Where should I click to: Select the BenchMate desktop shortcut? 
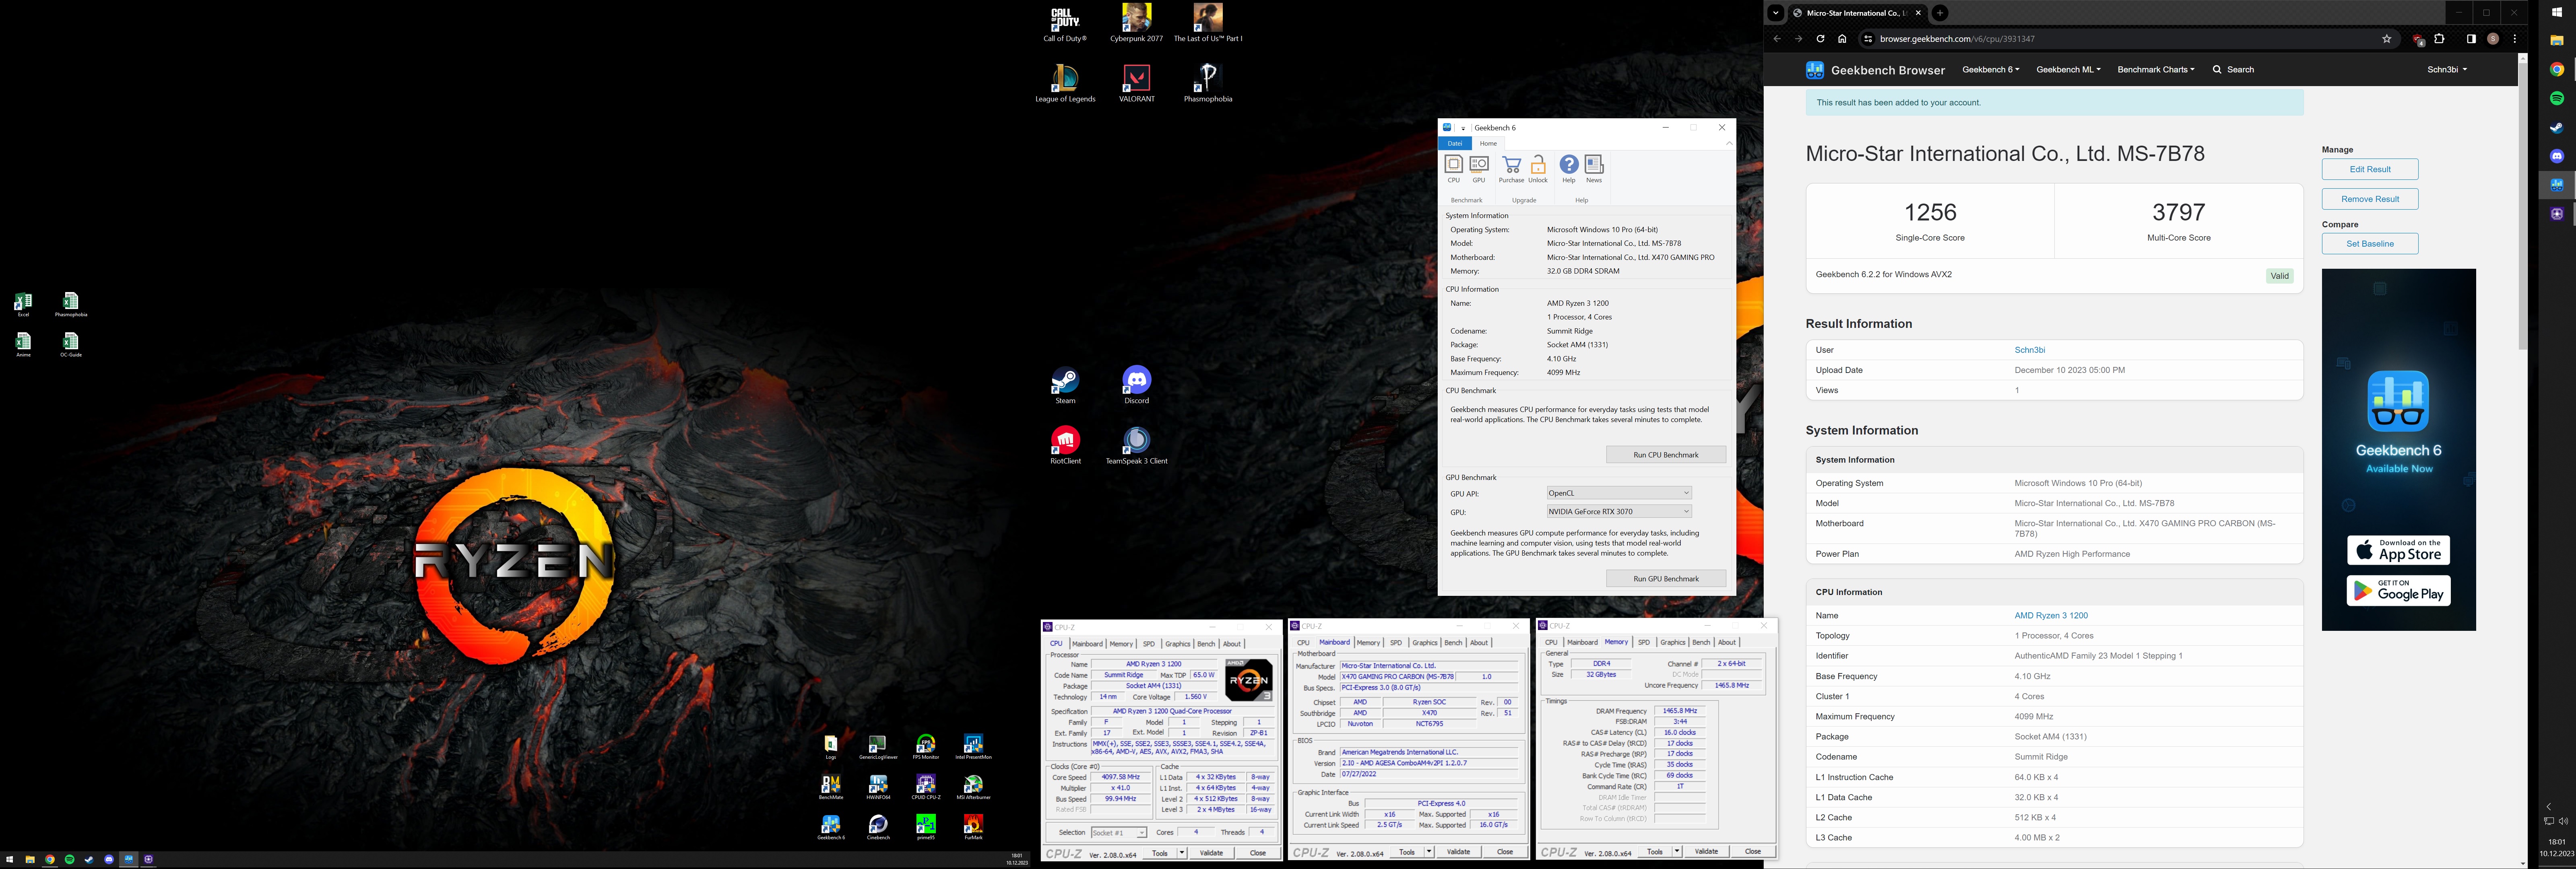[831, 787]
